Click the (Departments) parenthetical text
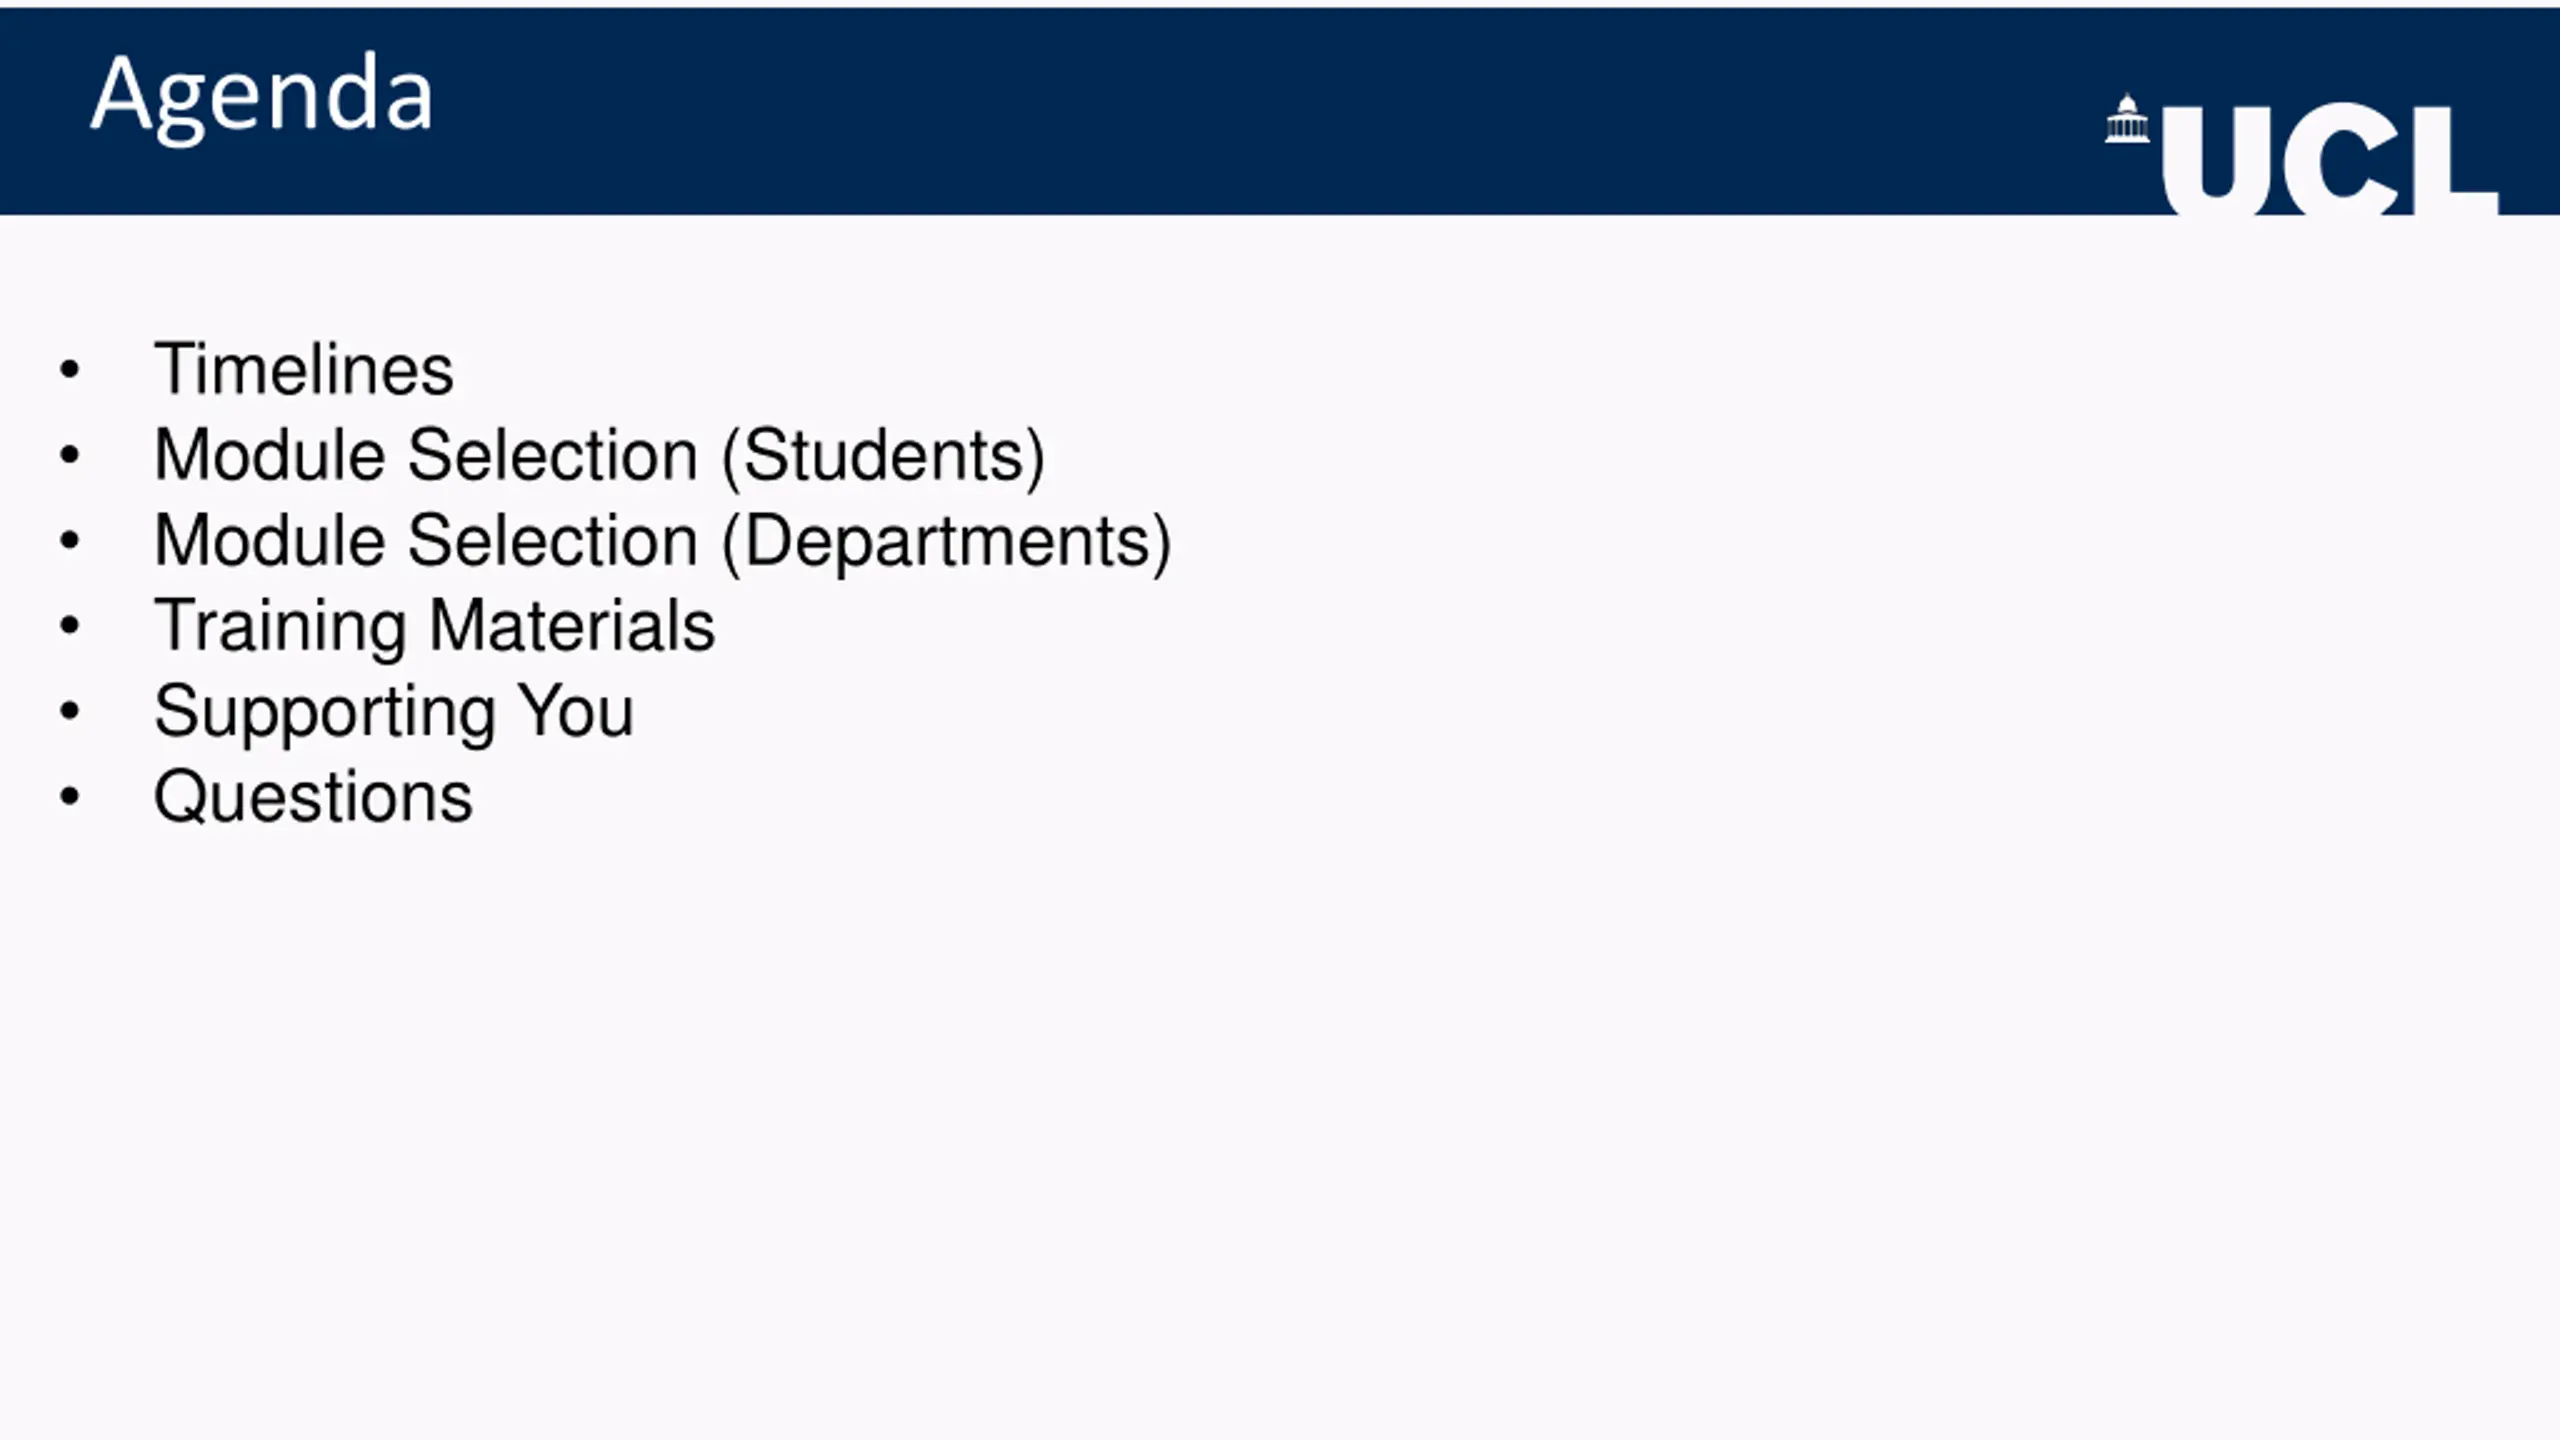This screenshot has height=1440, width=2560. (x=946, y=543)
